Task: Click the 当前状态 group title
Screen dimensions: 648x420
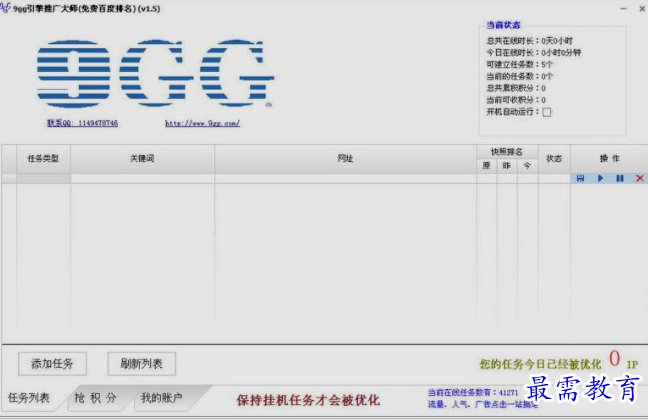Action: click(503, 25)
